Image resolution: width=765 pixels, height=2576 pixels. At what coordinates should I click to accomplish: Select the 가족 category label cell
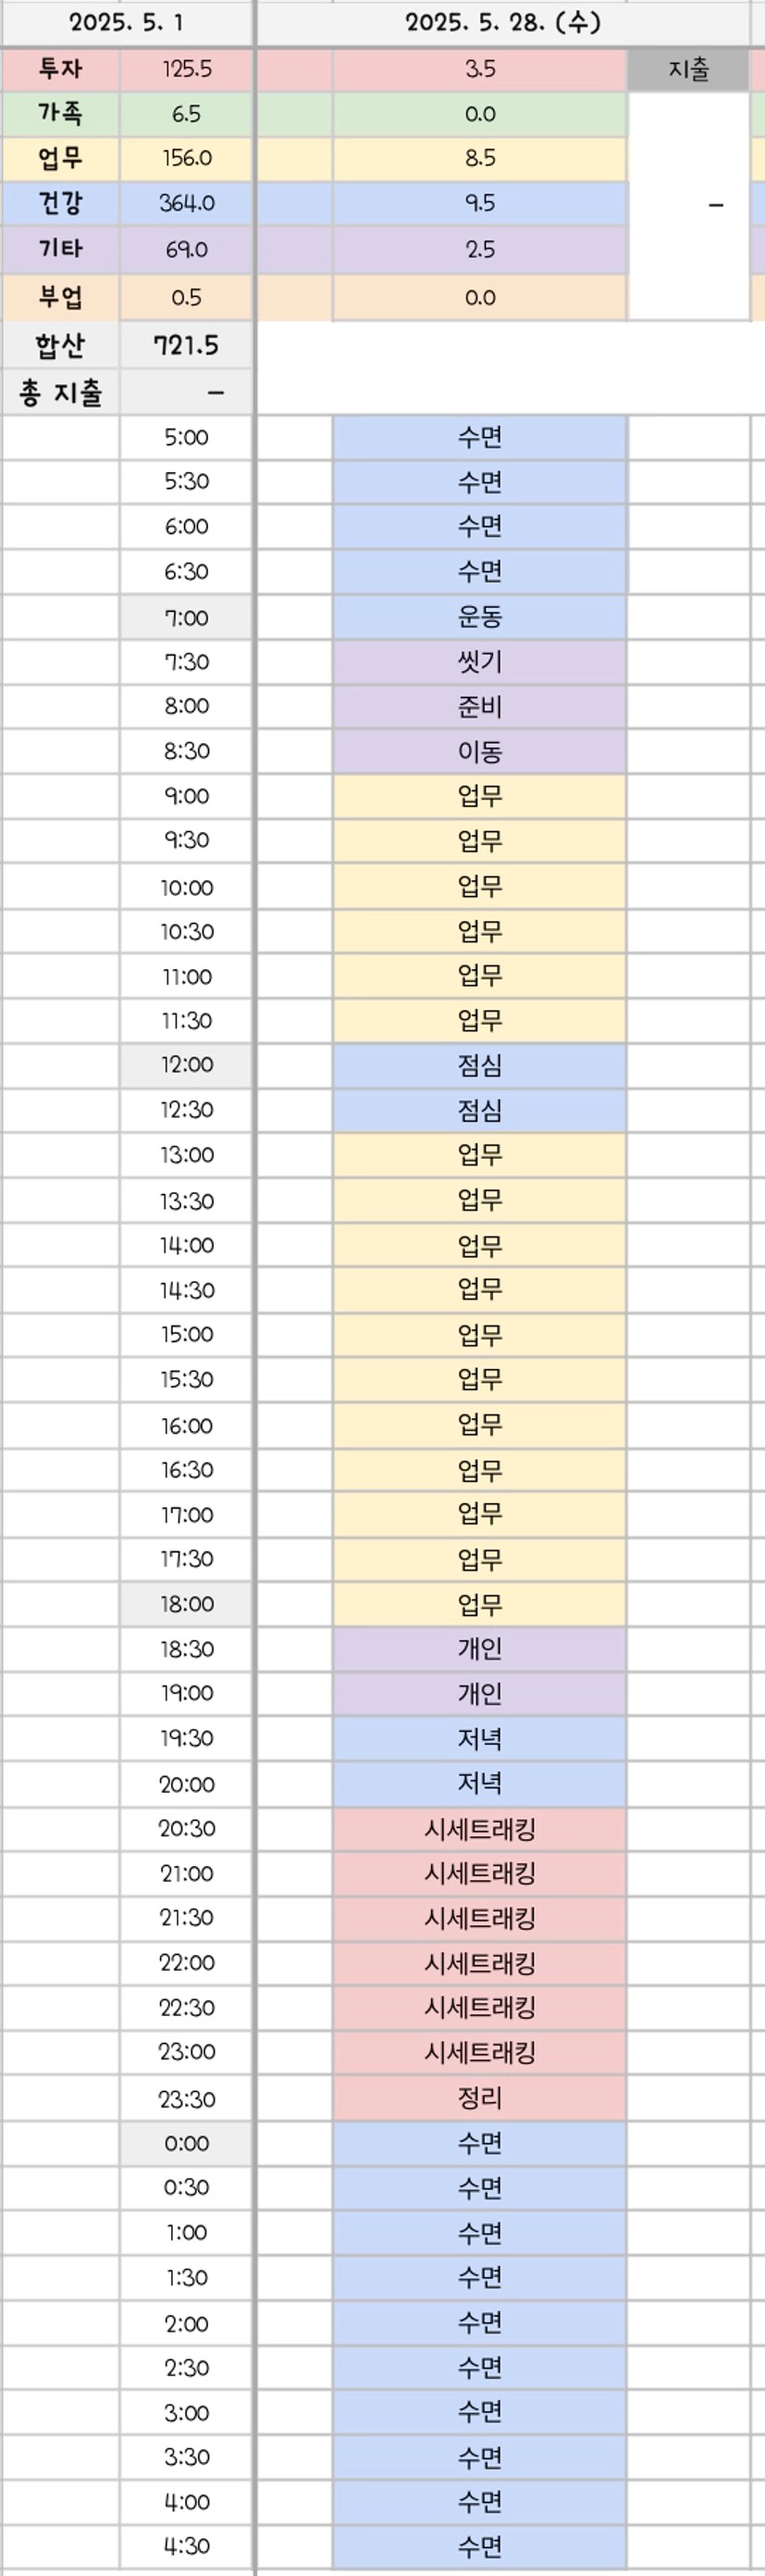(x=60, y=114)
